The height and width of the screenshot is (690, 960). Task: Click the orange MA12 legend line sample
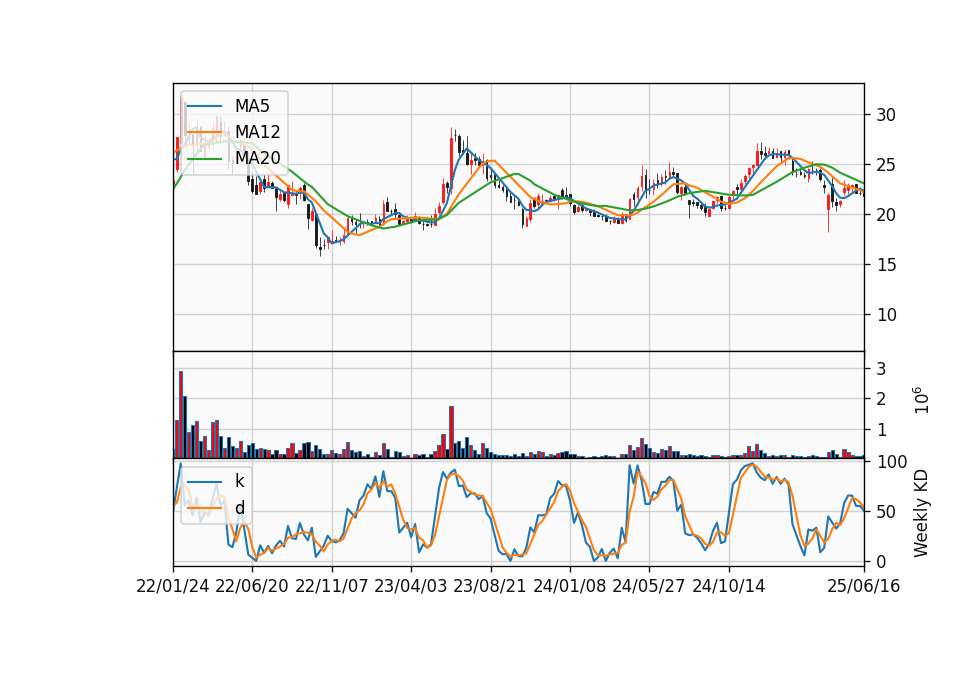tap(204, 132)
